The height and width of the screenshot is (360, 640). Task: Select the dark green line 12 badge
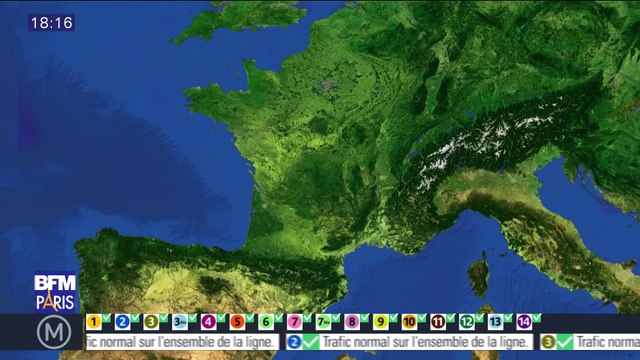[x=467, y=322]
